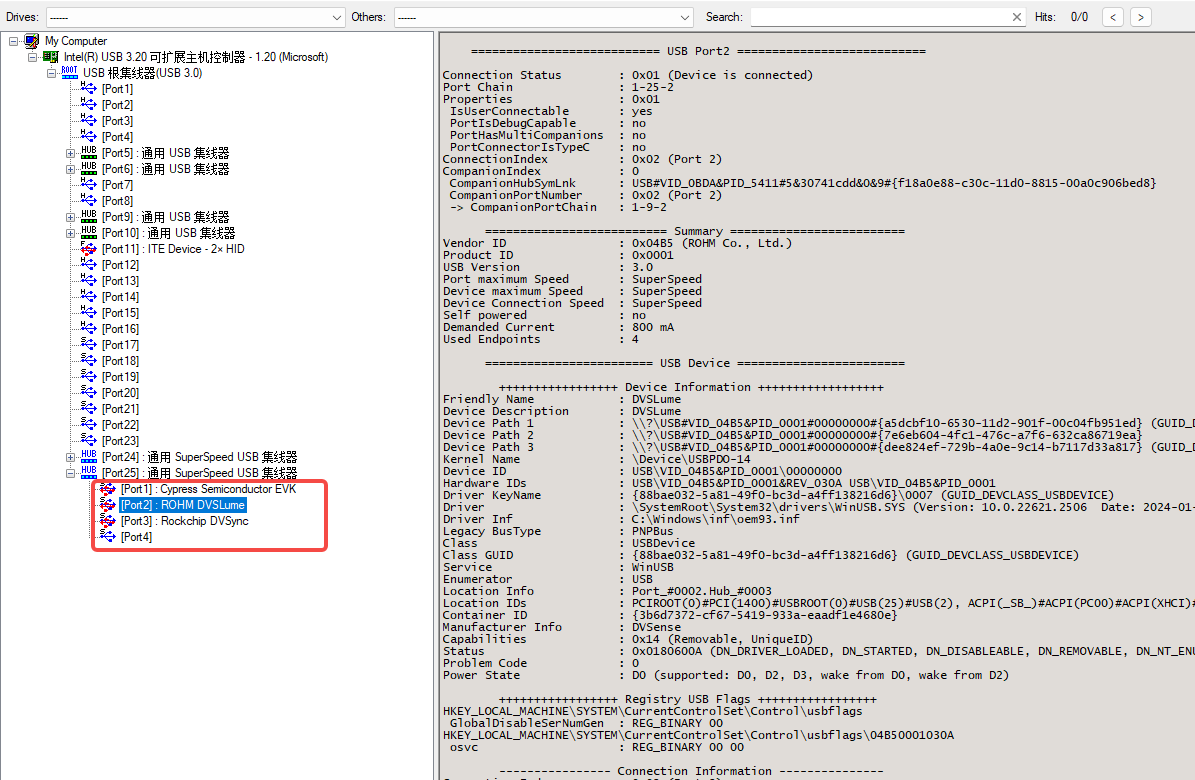Viewport: 1195px width, 780px height.
Task: Click the hub icon for Port5
Action: (89, 153)
